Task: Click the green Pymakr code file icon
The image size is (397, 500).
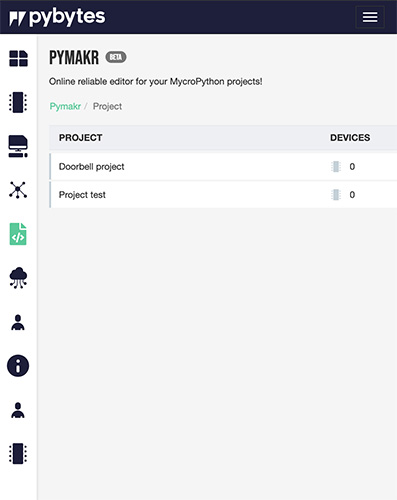Action: pos(18,234)
